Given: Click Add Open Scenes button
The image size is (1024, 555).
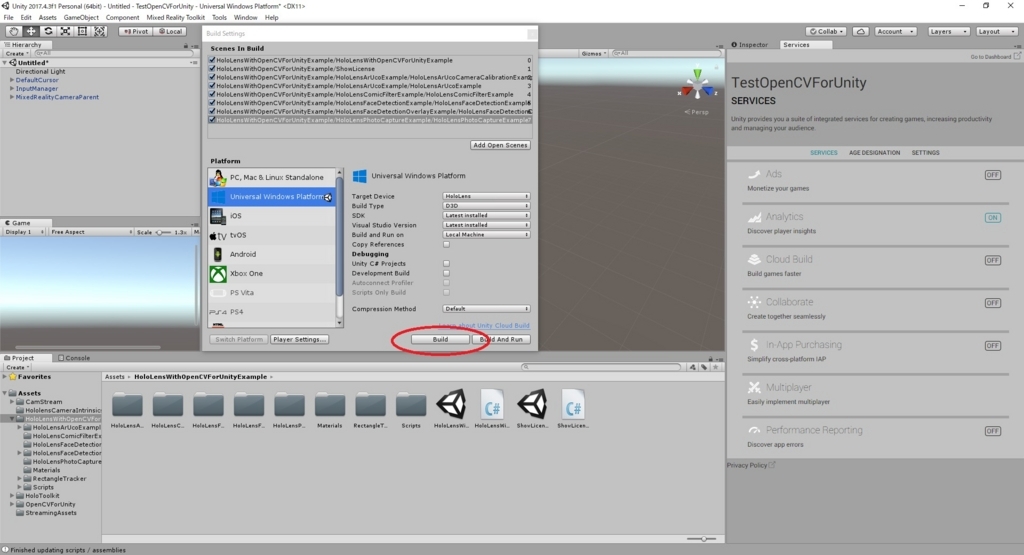Looking at the screenshot, I should (x=500, y=145).
